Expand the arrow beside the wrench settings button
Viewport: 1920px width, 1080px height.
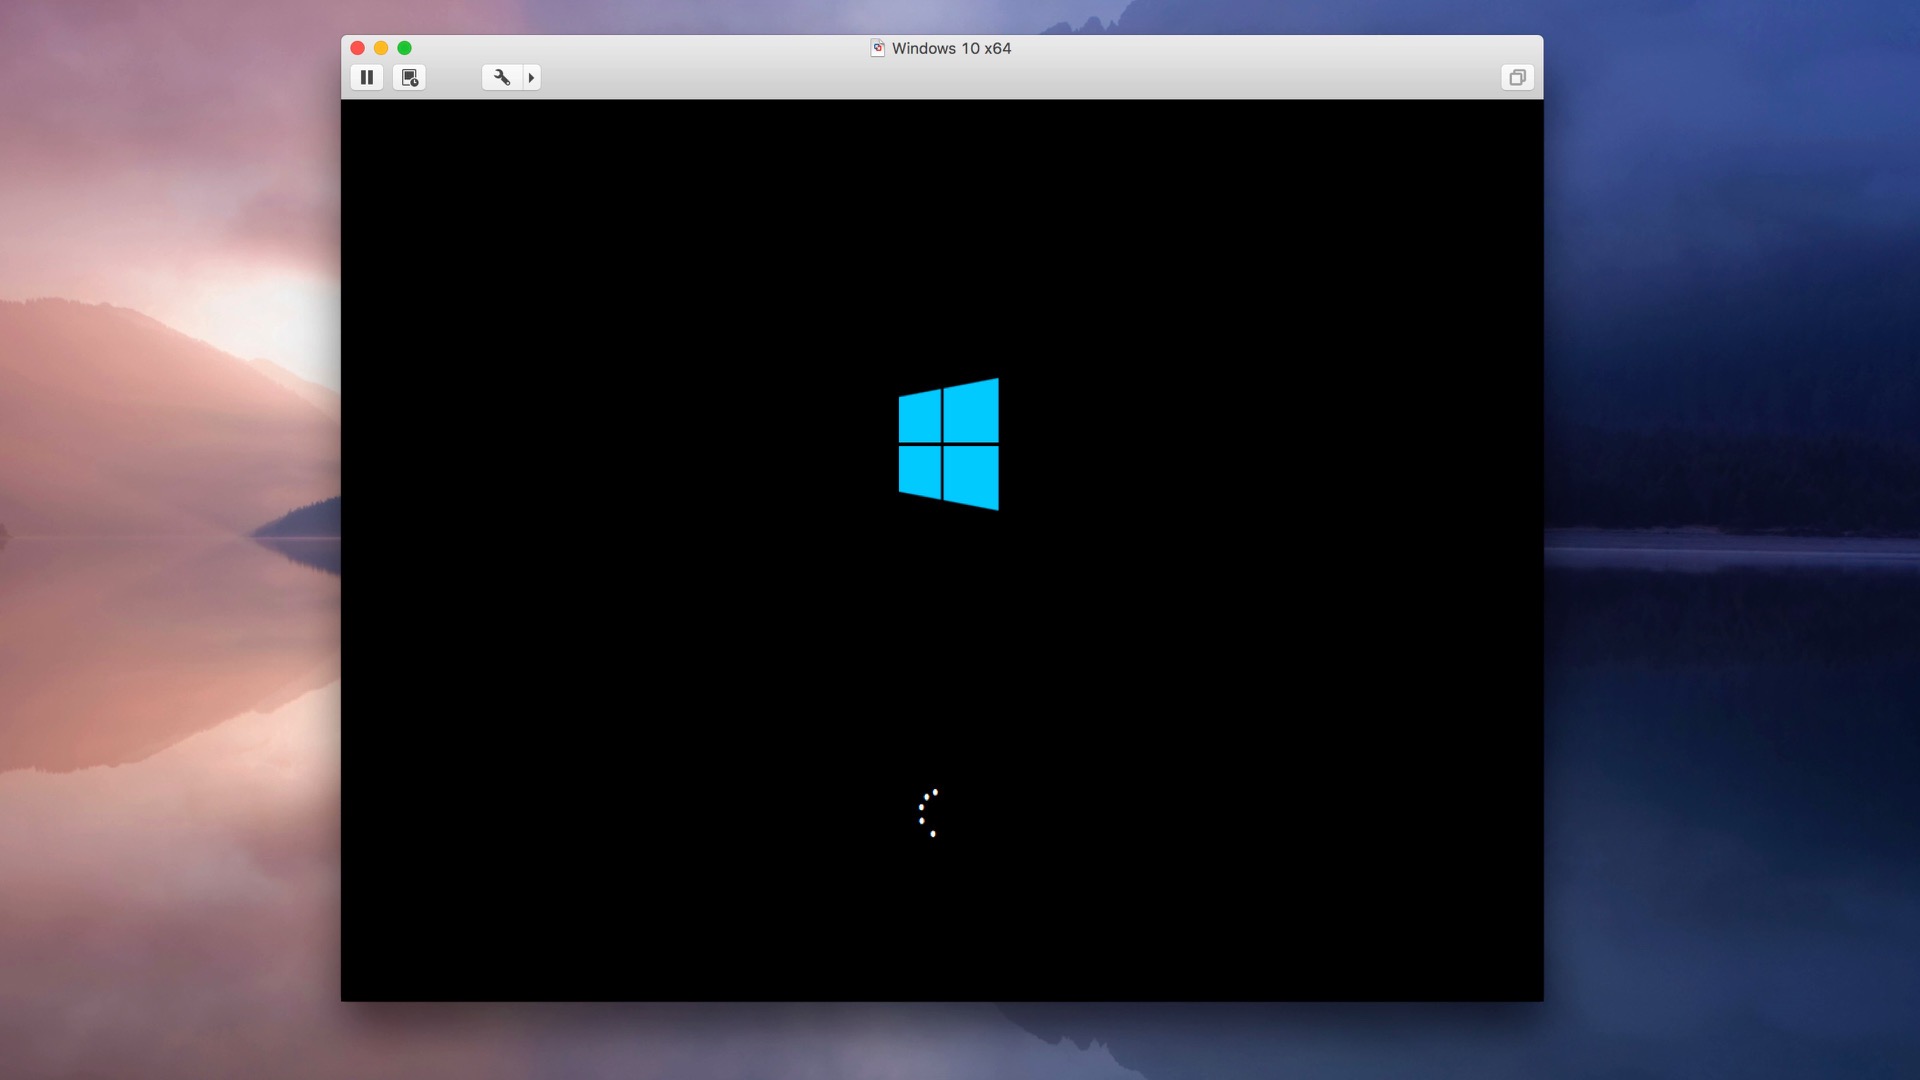tap(531, 77)
